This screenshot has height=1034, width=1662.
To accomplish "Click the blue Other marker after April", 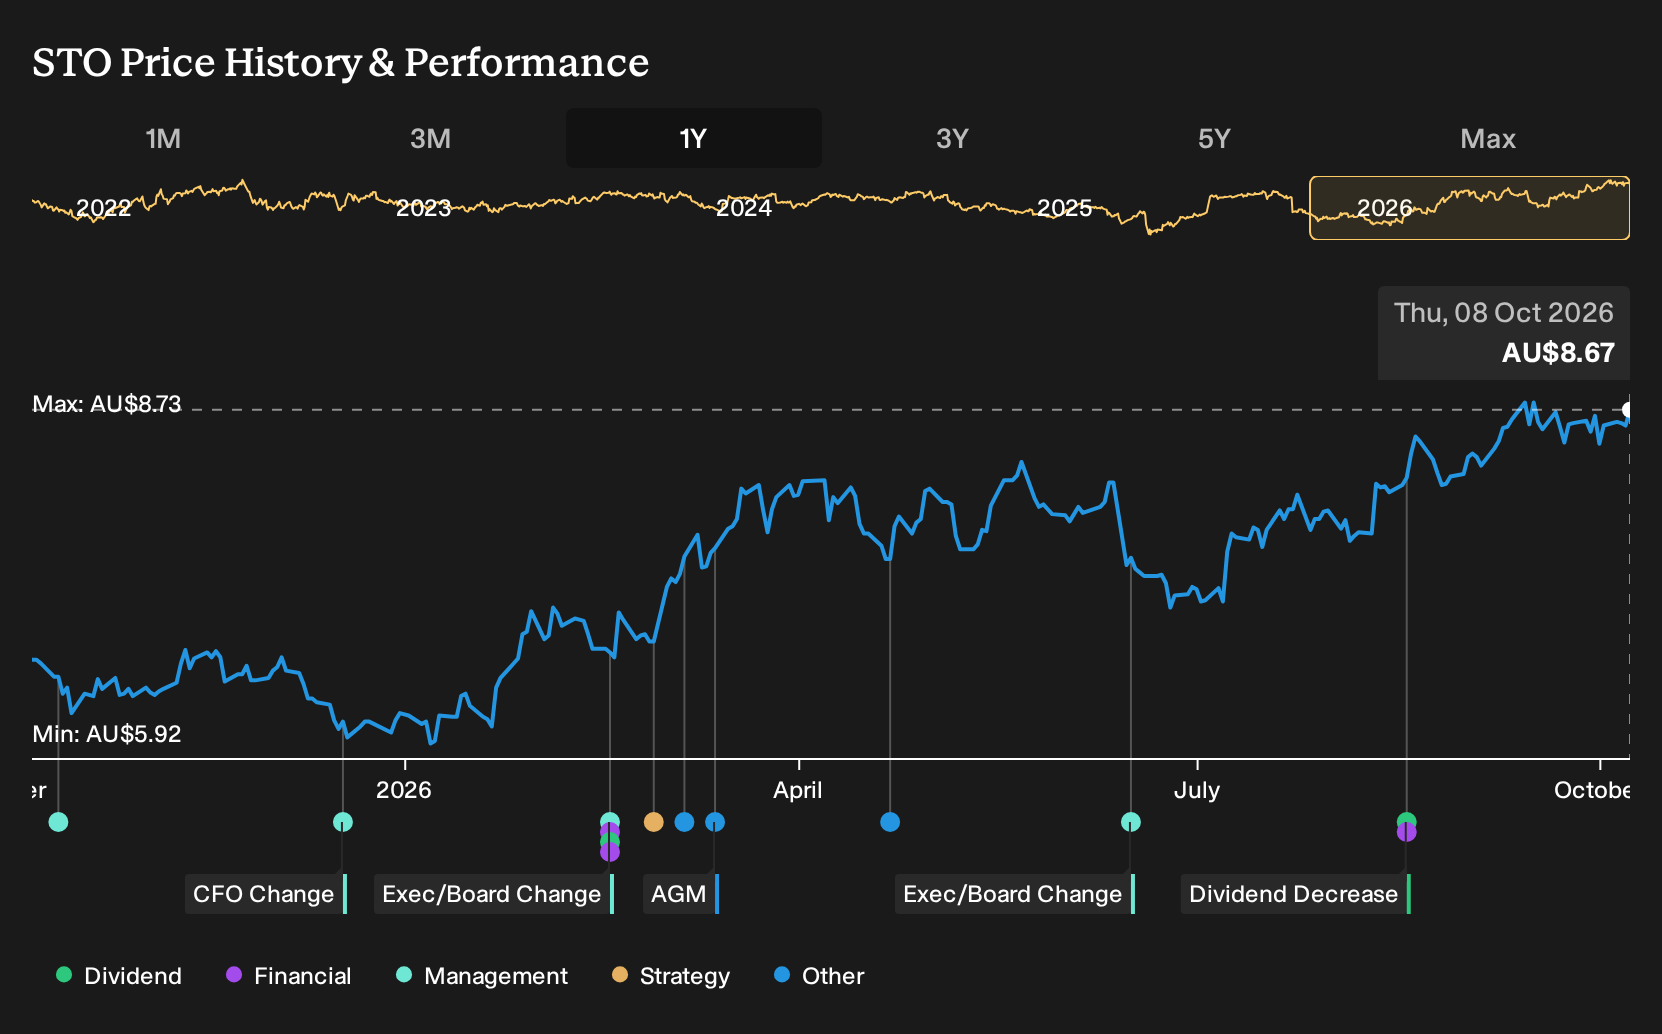I will click(890, 822).
